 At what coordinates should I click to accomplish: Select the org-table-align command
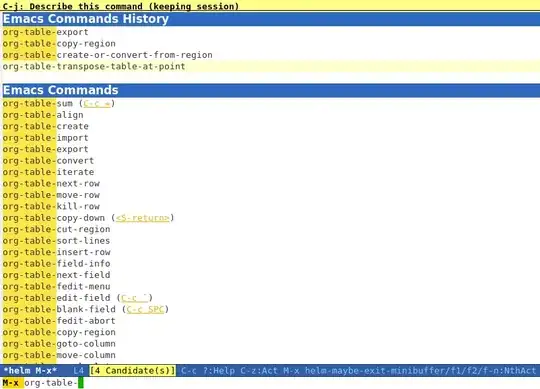43,115
